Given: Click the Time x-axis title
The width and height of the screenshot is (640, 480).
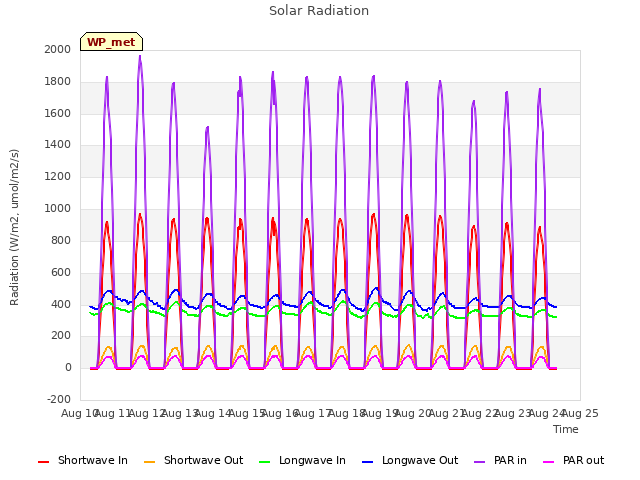Looking at the screenshot, I should [566, 429].
